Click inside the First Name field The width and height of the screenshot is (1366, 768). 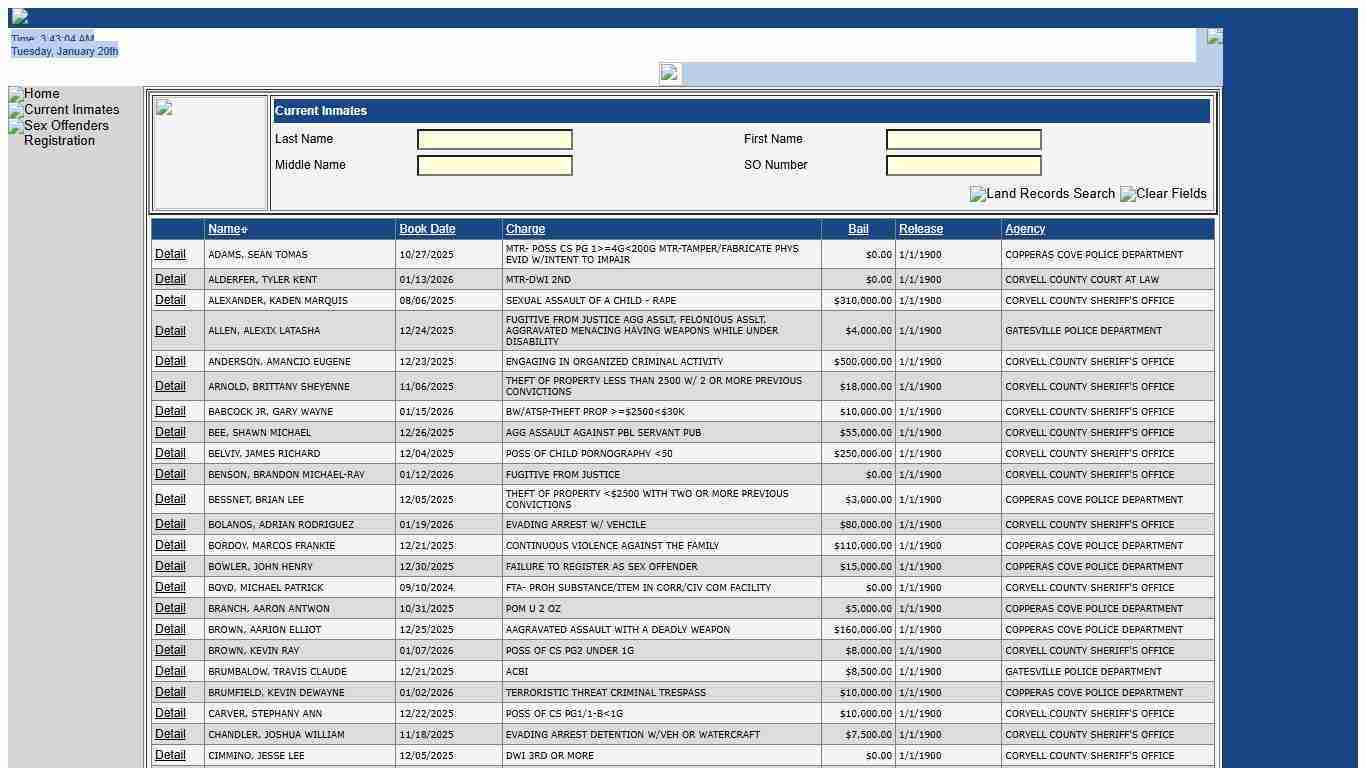(963, 139)
